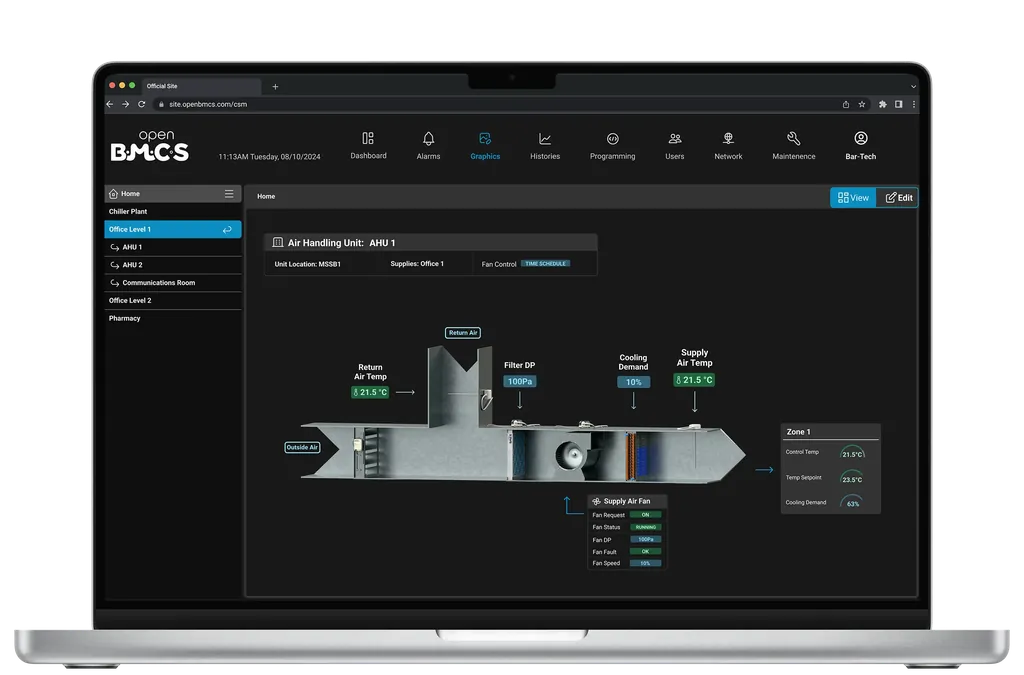
Task: Open the Dashboard section
Action: (368, 146)
